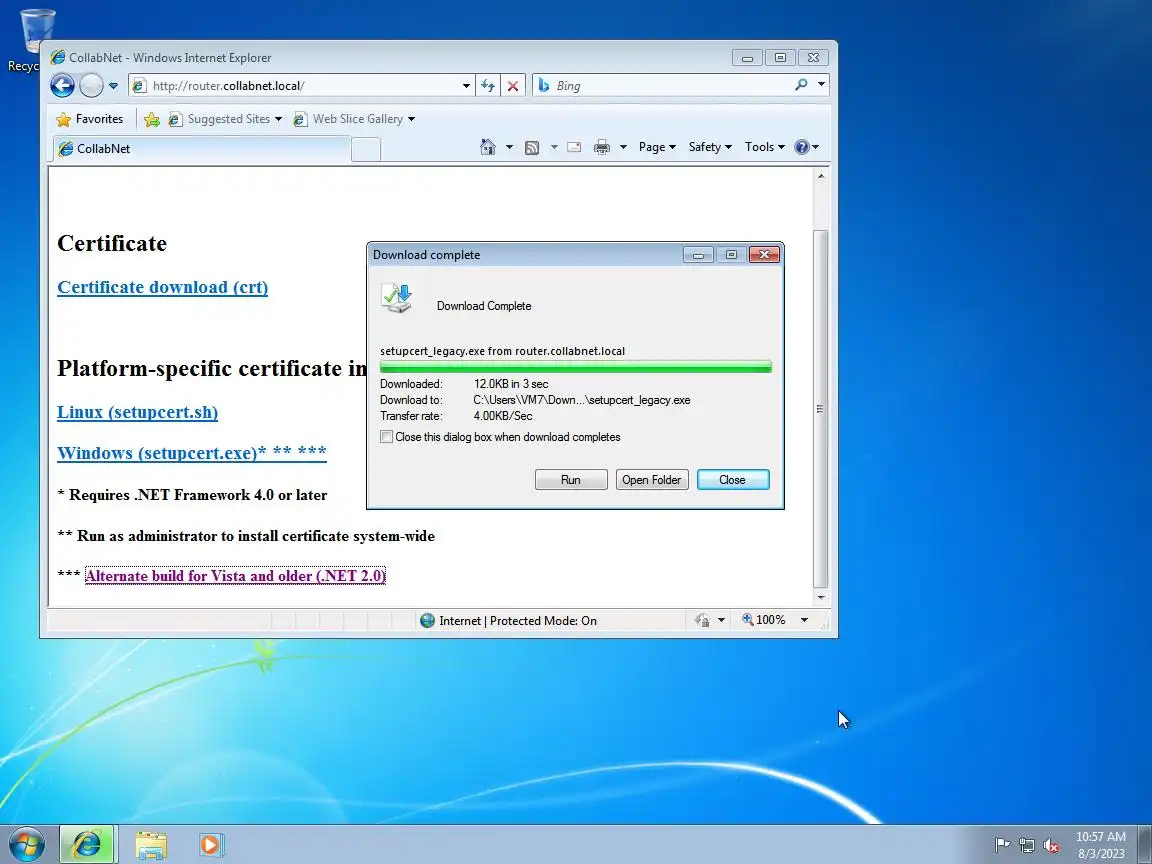Click Close button in download dialog
Viewport: 1152px width, 864px height.
(732, 480)
